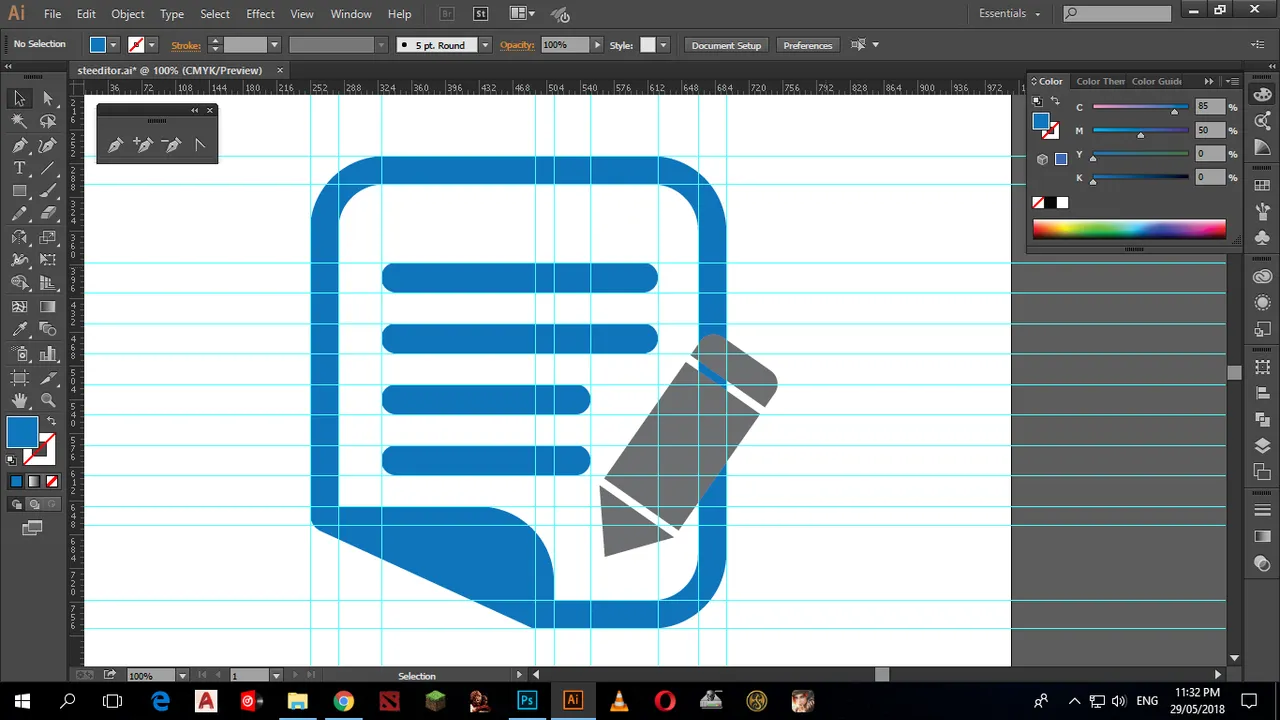The image size is (1280, 720).
Task: Set Color mode button below fill swatch
Action: (16, 482)
